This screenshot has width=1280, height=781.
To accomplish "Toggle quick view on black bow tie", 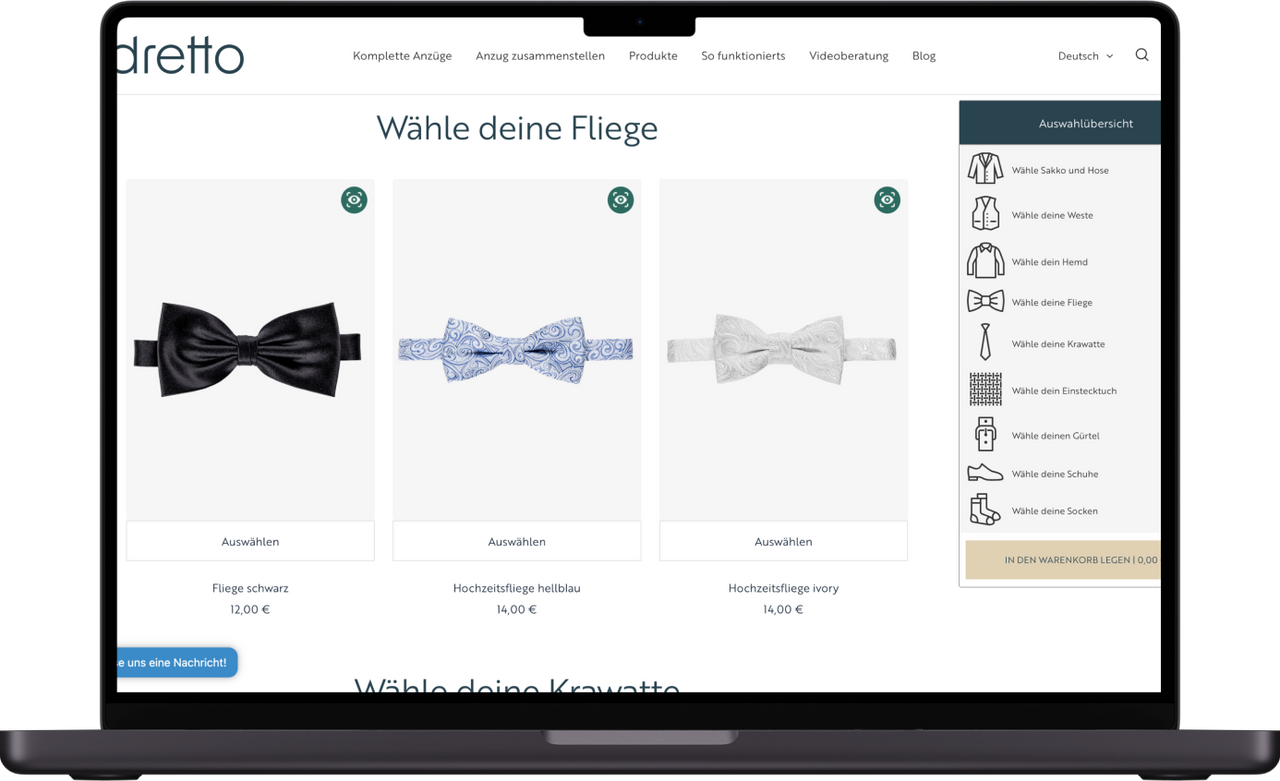I will click(x=354, y=200).
